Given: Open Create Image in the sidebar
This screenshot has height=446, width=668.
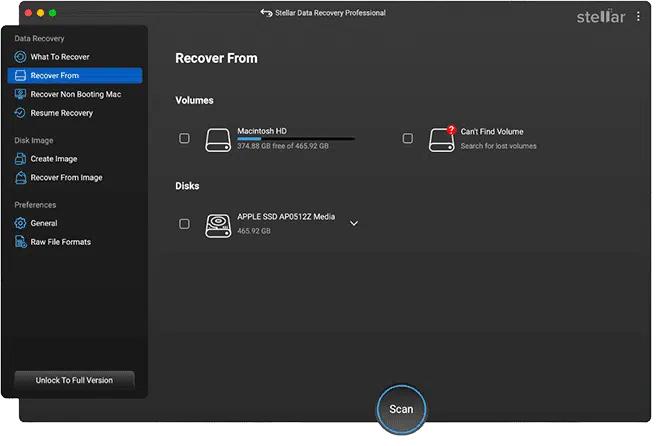Looking at the screenshot, I should (x=54, y=159).
